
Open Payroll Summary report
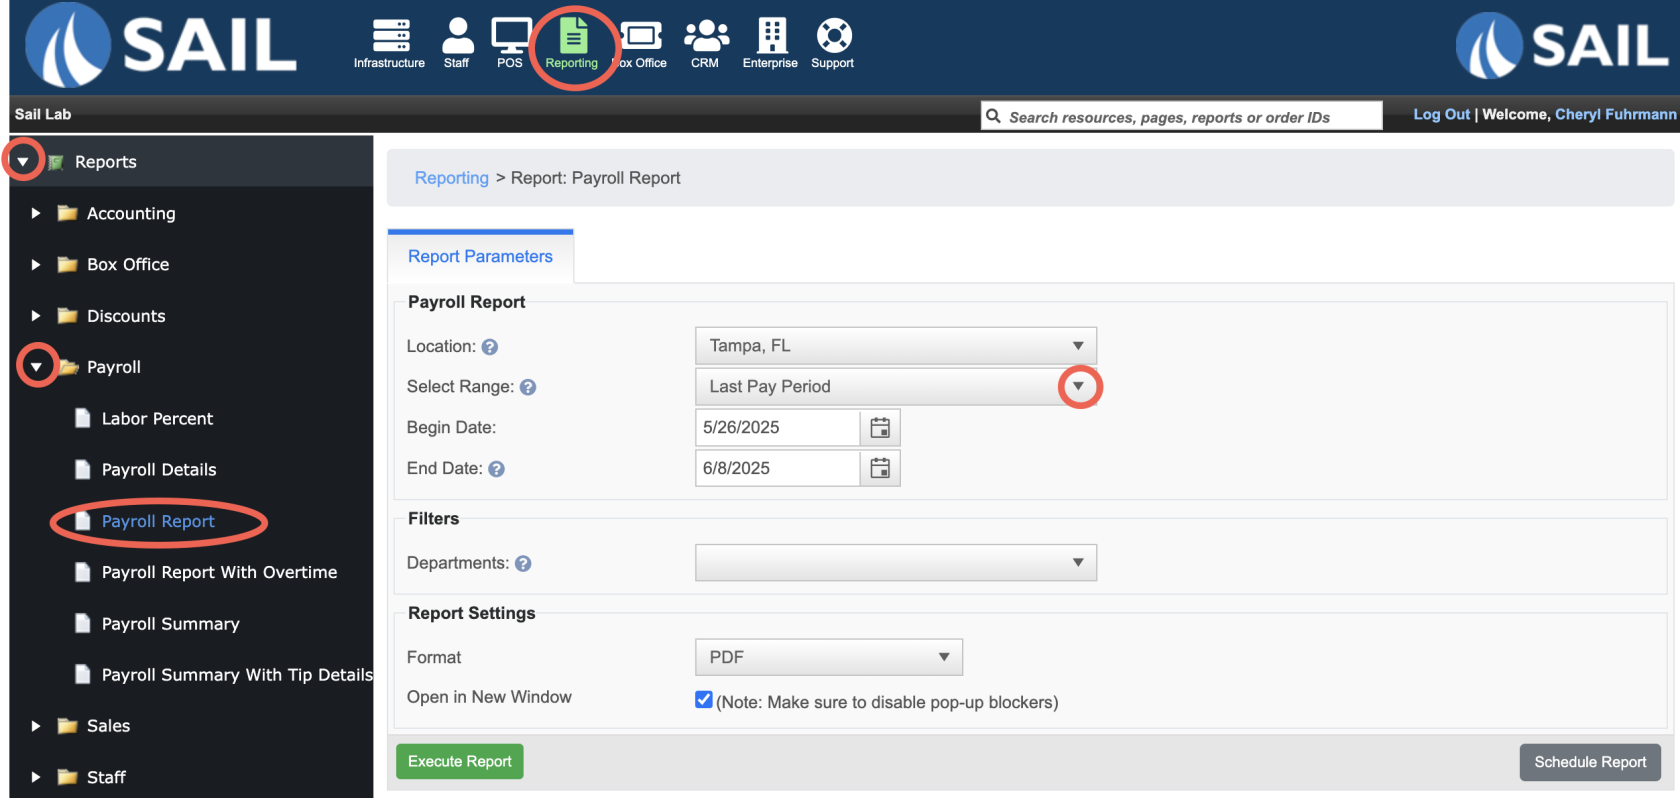(x=171, y=624)
